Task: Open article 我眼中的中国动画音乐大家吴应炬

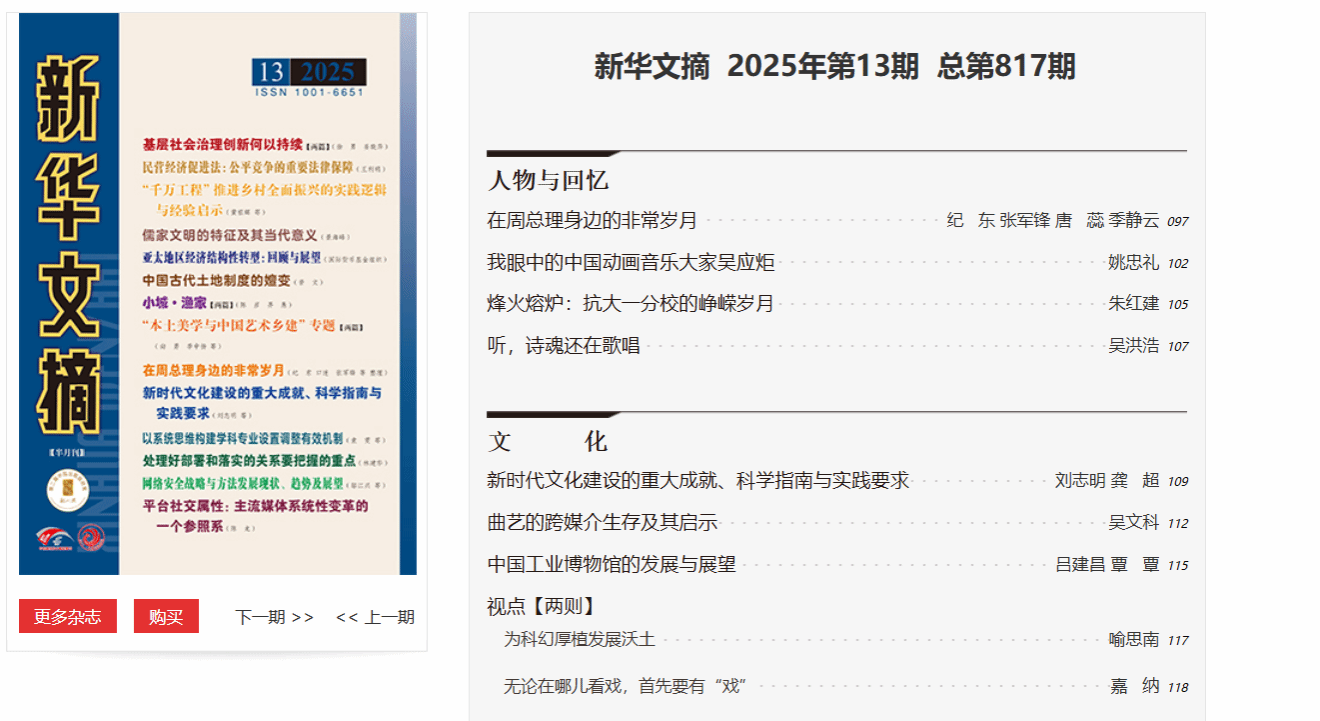Action: point(630,262)
